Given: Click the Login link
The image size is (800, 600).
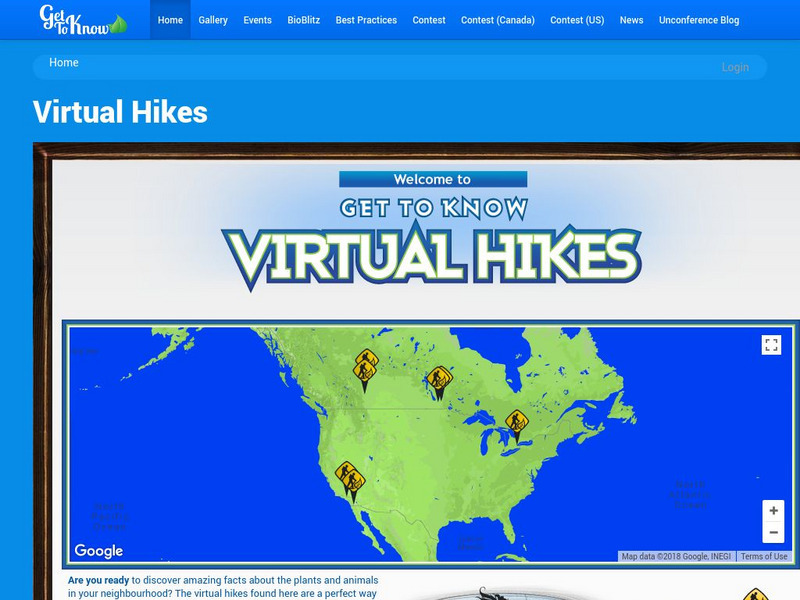Looking at the screenshot, I should click(735, 67).
